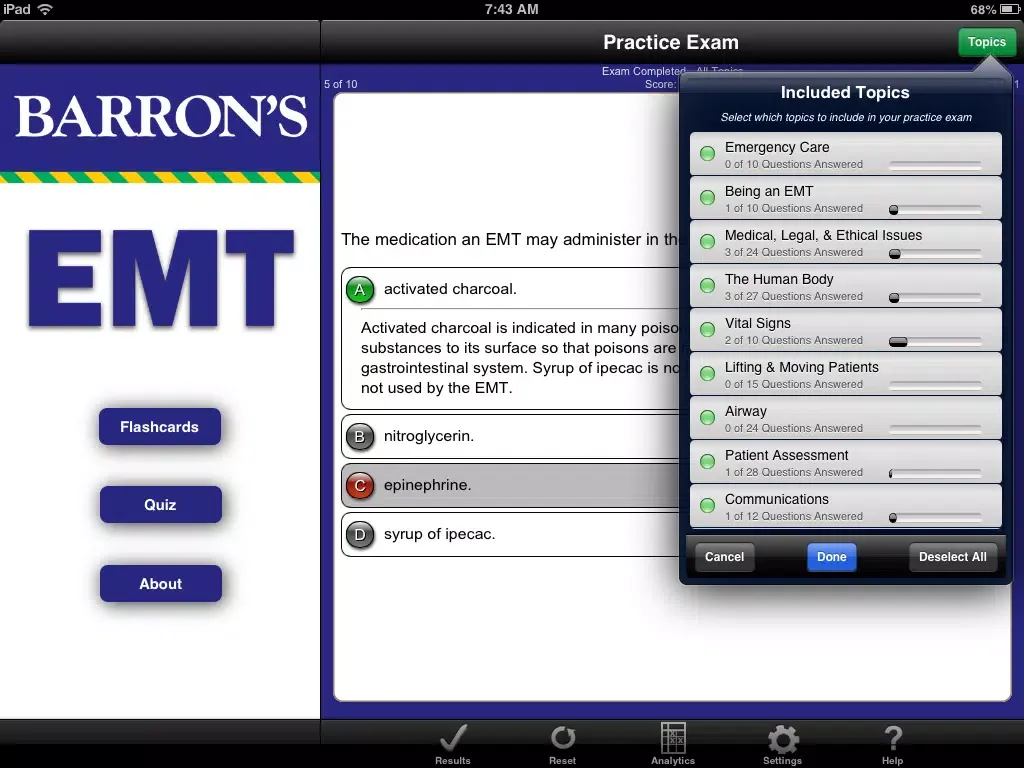Click '1 of 28 Questions Answered' text
Image resolution: width=1024 pixels, height=768 pixels.
793,472
